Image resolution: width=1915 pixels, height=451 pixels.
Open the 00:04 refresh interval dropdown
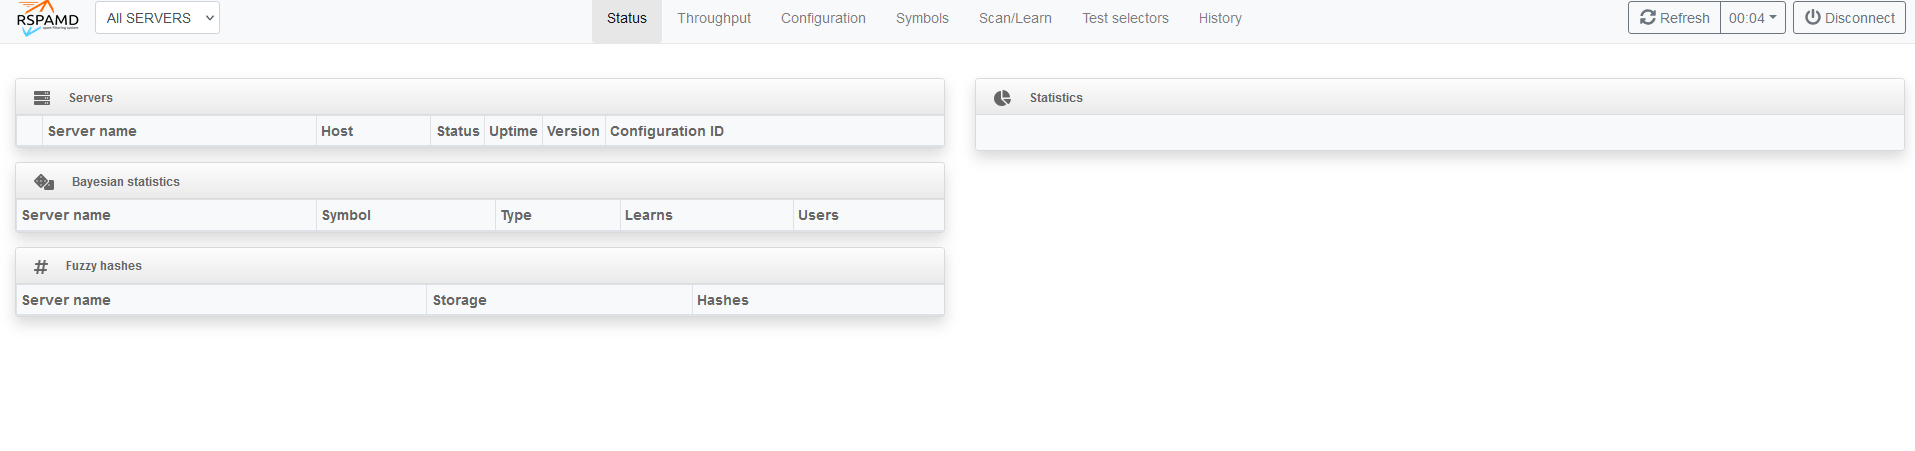(1752, 18)
